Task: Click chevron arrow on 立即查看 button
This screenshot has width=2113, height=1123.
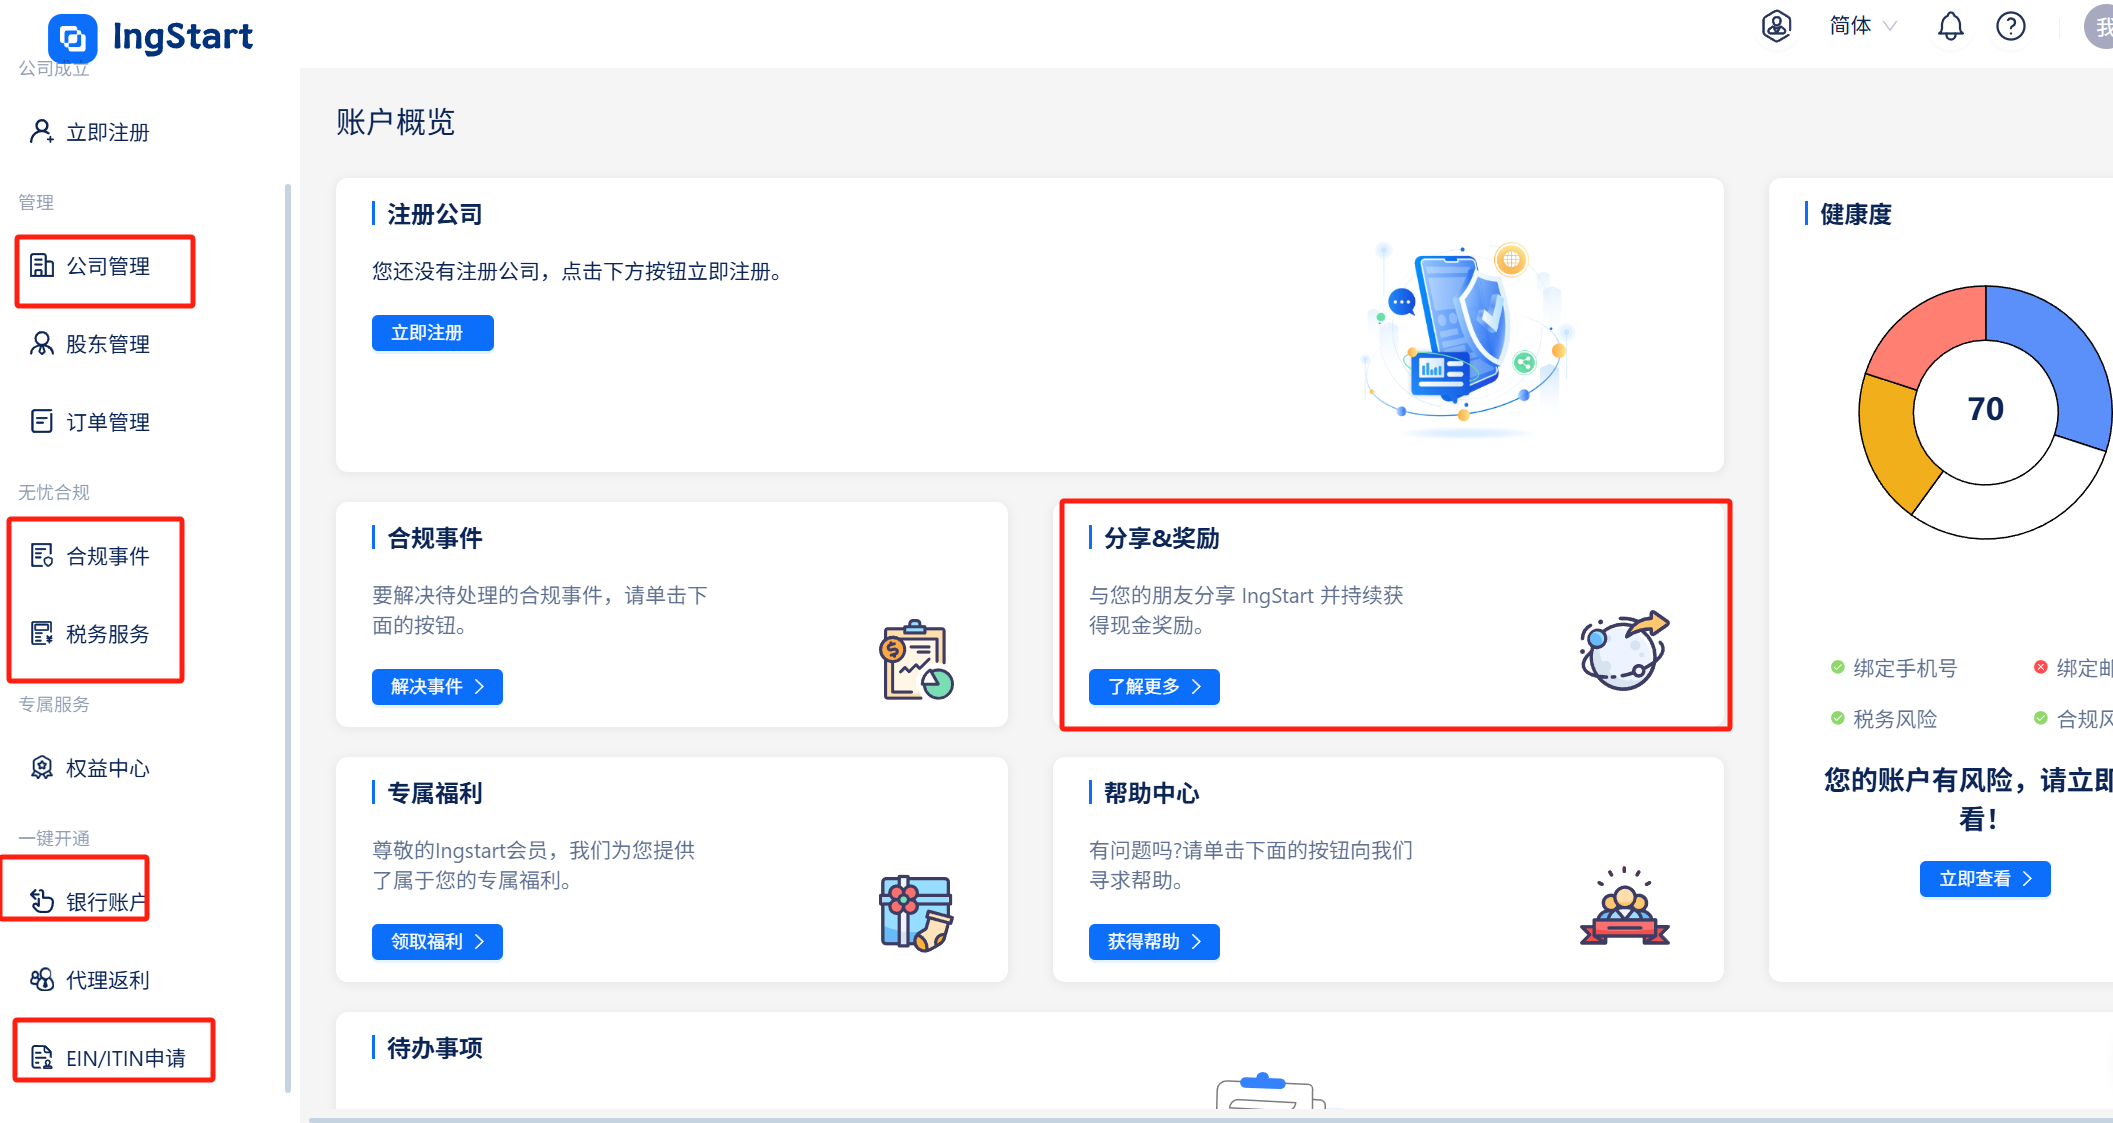Action: pyautogui.click(x=2028, y=879)
